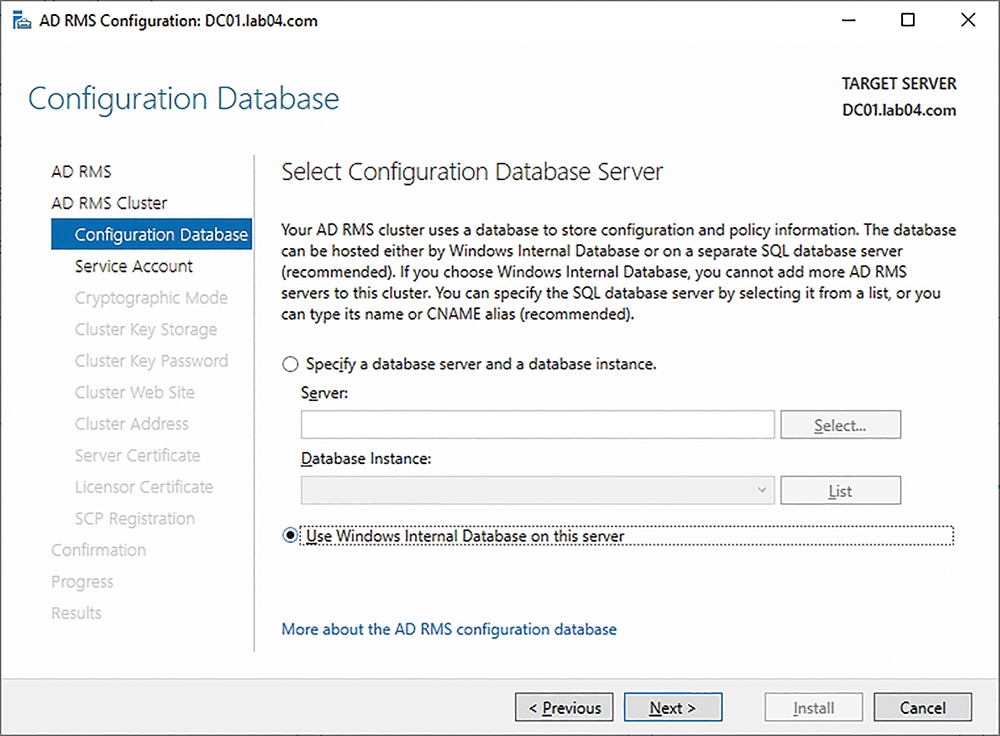Image resolution: width=1000 pixels, height=736 pixels.
Task: Select Progress step in sidebar
Action: [x=82, y=582]
